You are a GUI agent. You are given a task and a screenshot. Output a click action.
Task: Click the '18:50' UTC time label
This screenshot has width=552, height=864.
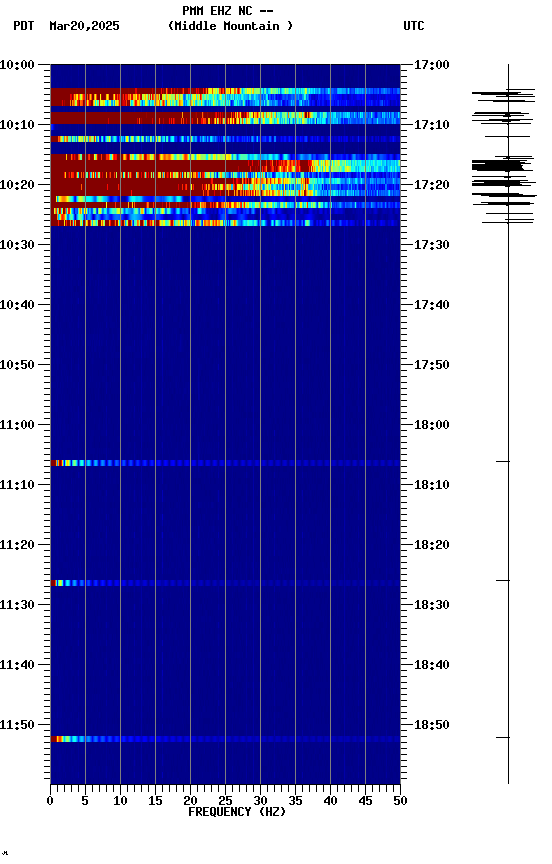click(432, 725)
